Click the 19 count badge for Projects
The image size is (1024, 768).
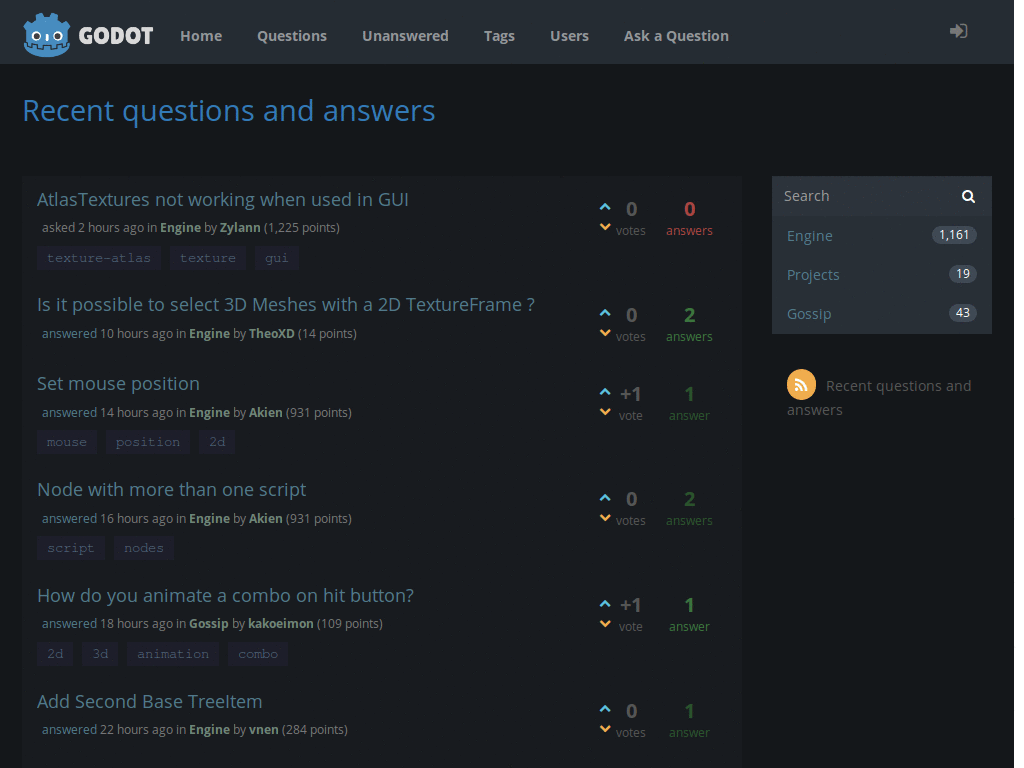(x=963, y=274)
